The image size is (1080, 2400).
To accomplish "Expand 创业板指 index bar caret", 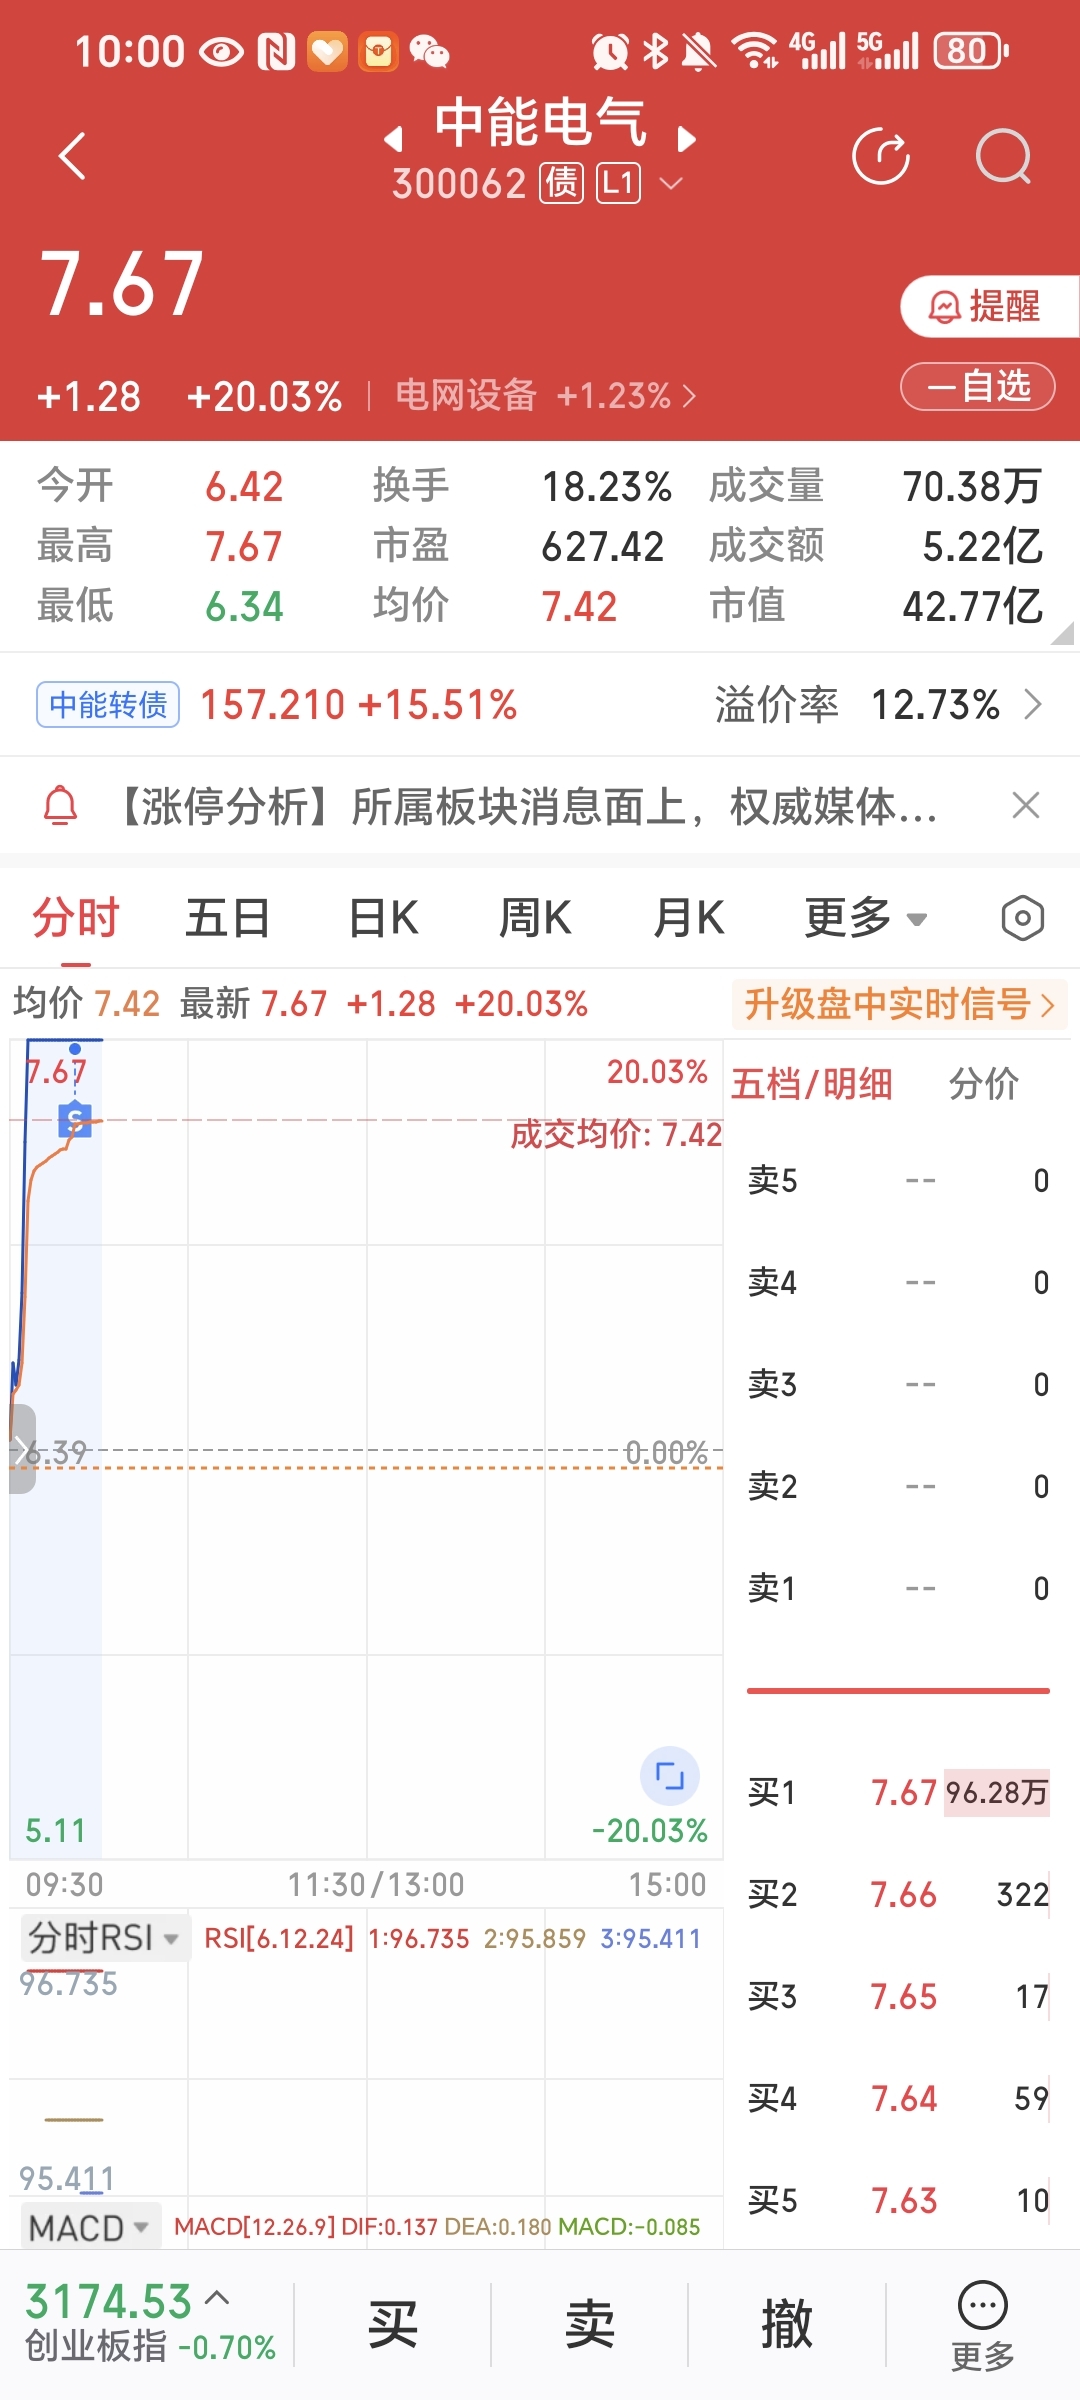I will click(x=217, y=2298).
